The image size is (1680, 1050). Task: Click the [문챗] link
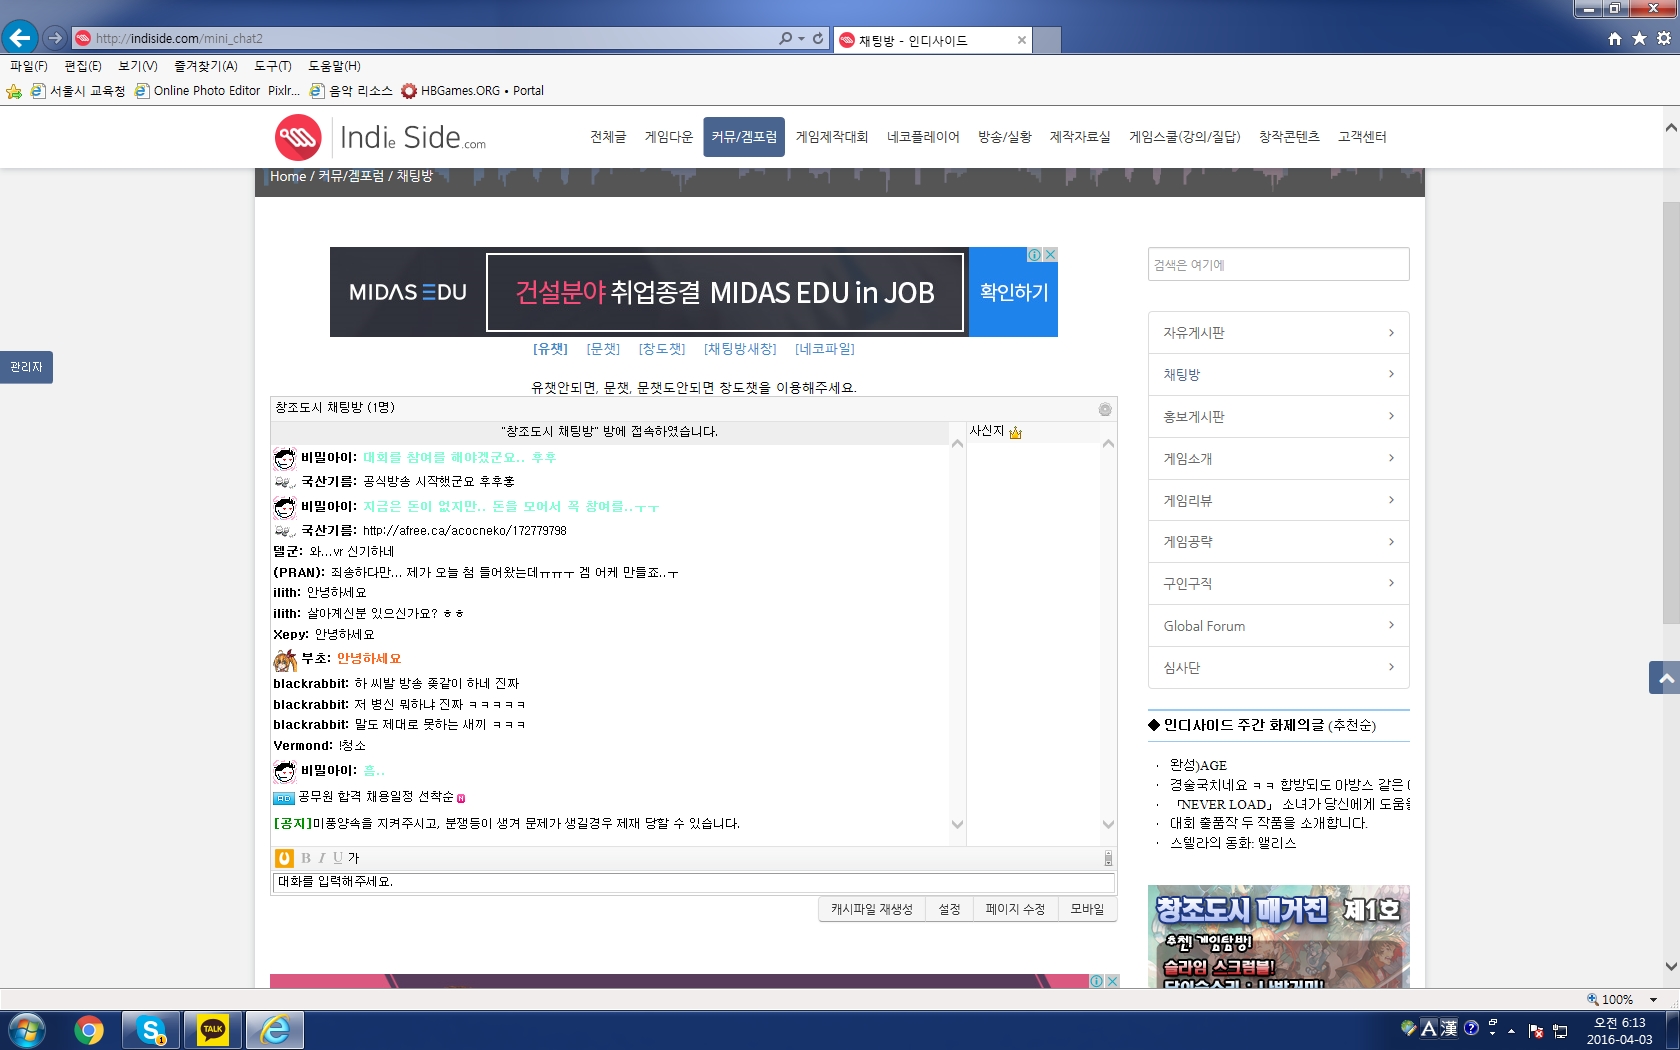(x=603, y=349)
